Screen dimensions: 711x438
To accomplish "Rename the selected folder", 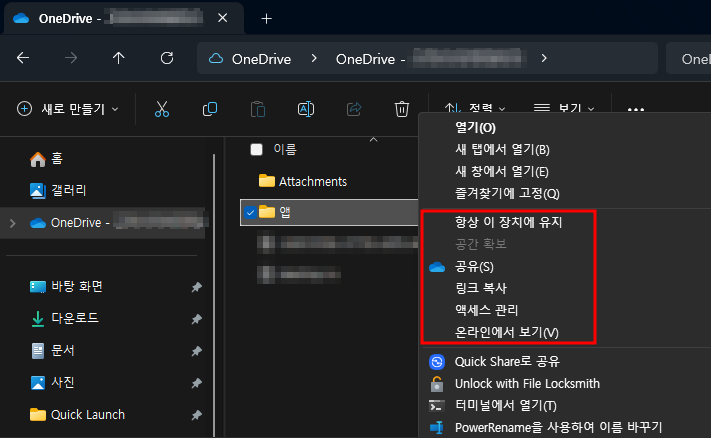I will (306, 109).
